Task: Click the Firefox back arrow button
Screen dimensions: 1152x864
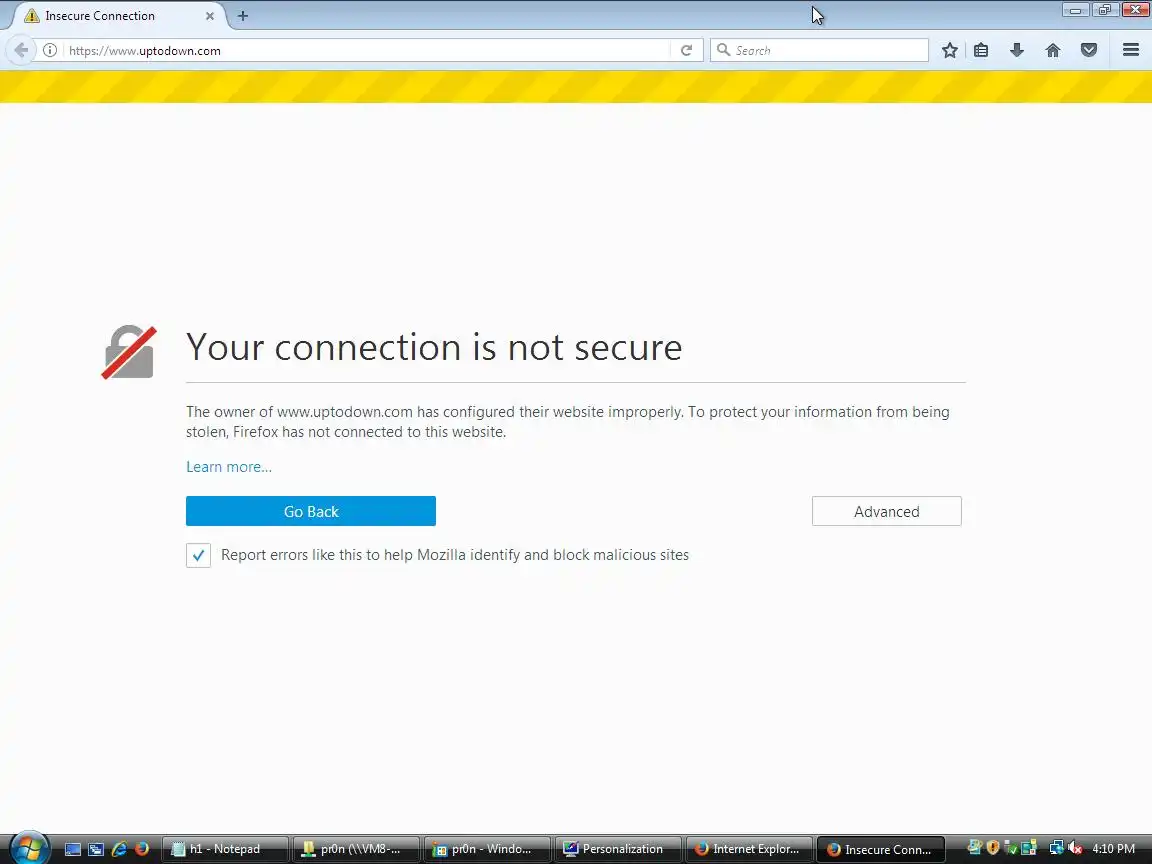Action: click(x=21, y=50)
